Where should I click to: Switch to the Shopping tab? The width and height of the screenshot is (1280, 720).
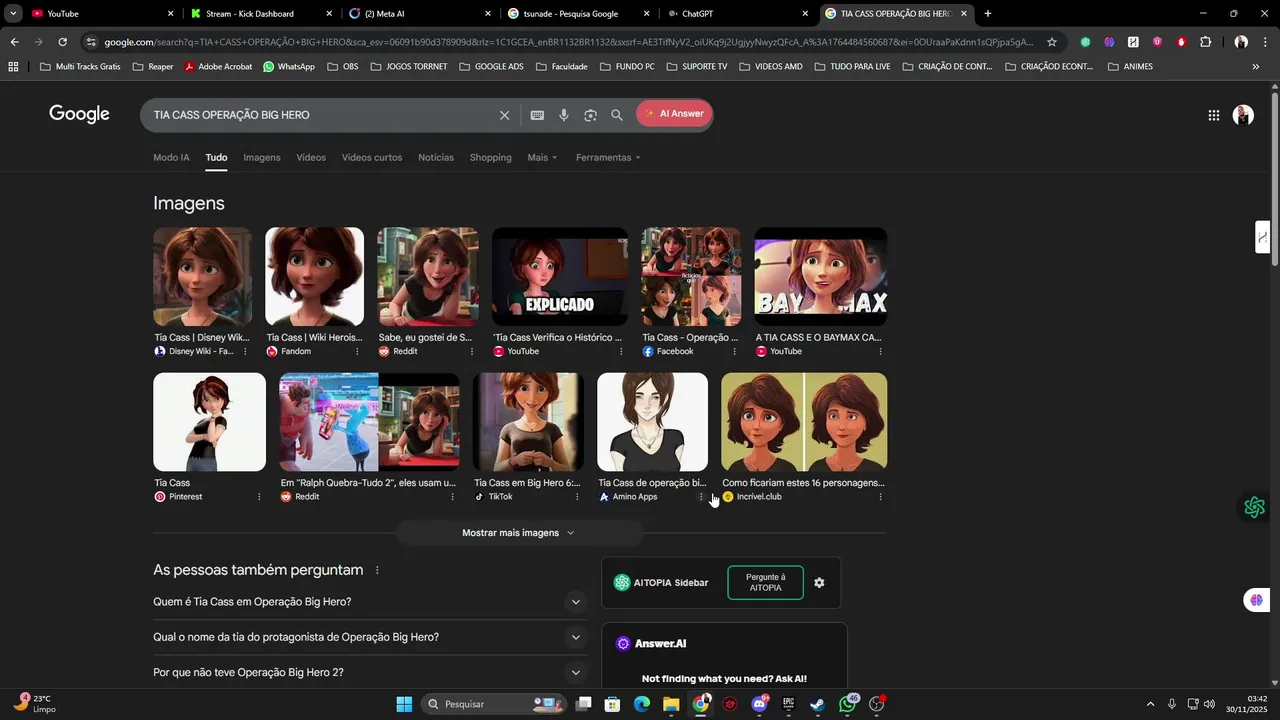tap(490, 158)
